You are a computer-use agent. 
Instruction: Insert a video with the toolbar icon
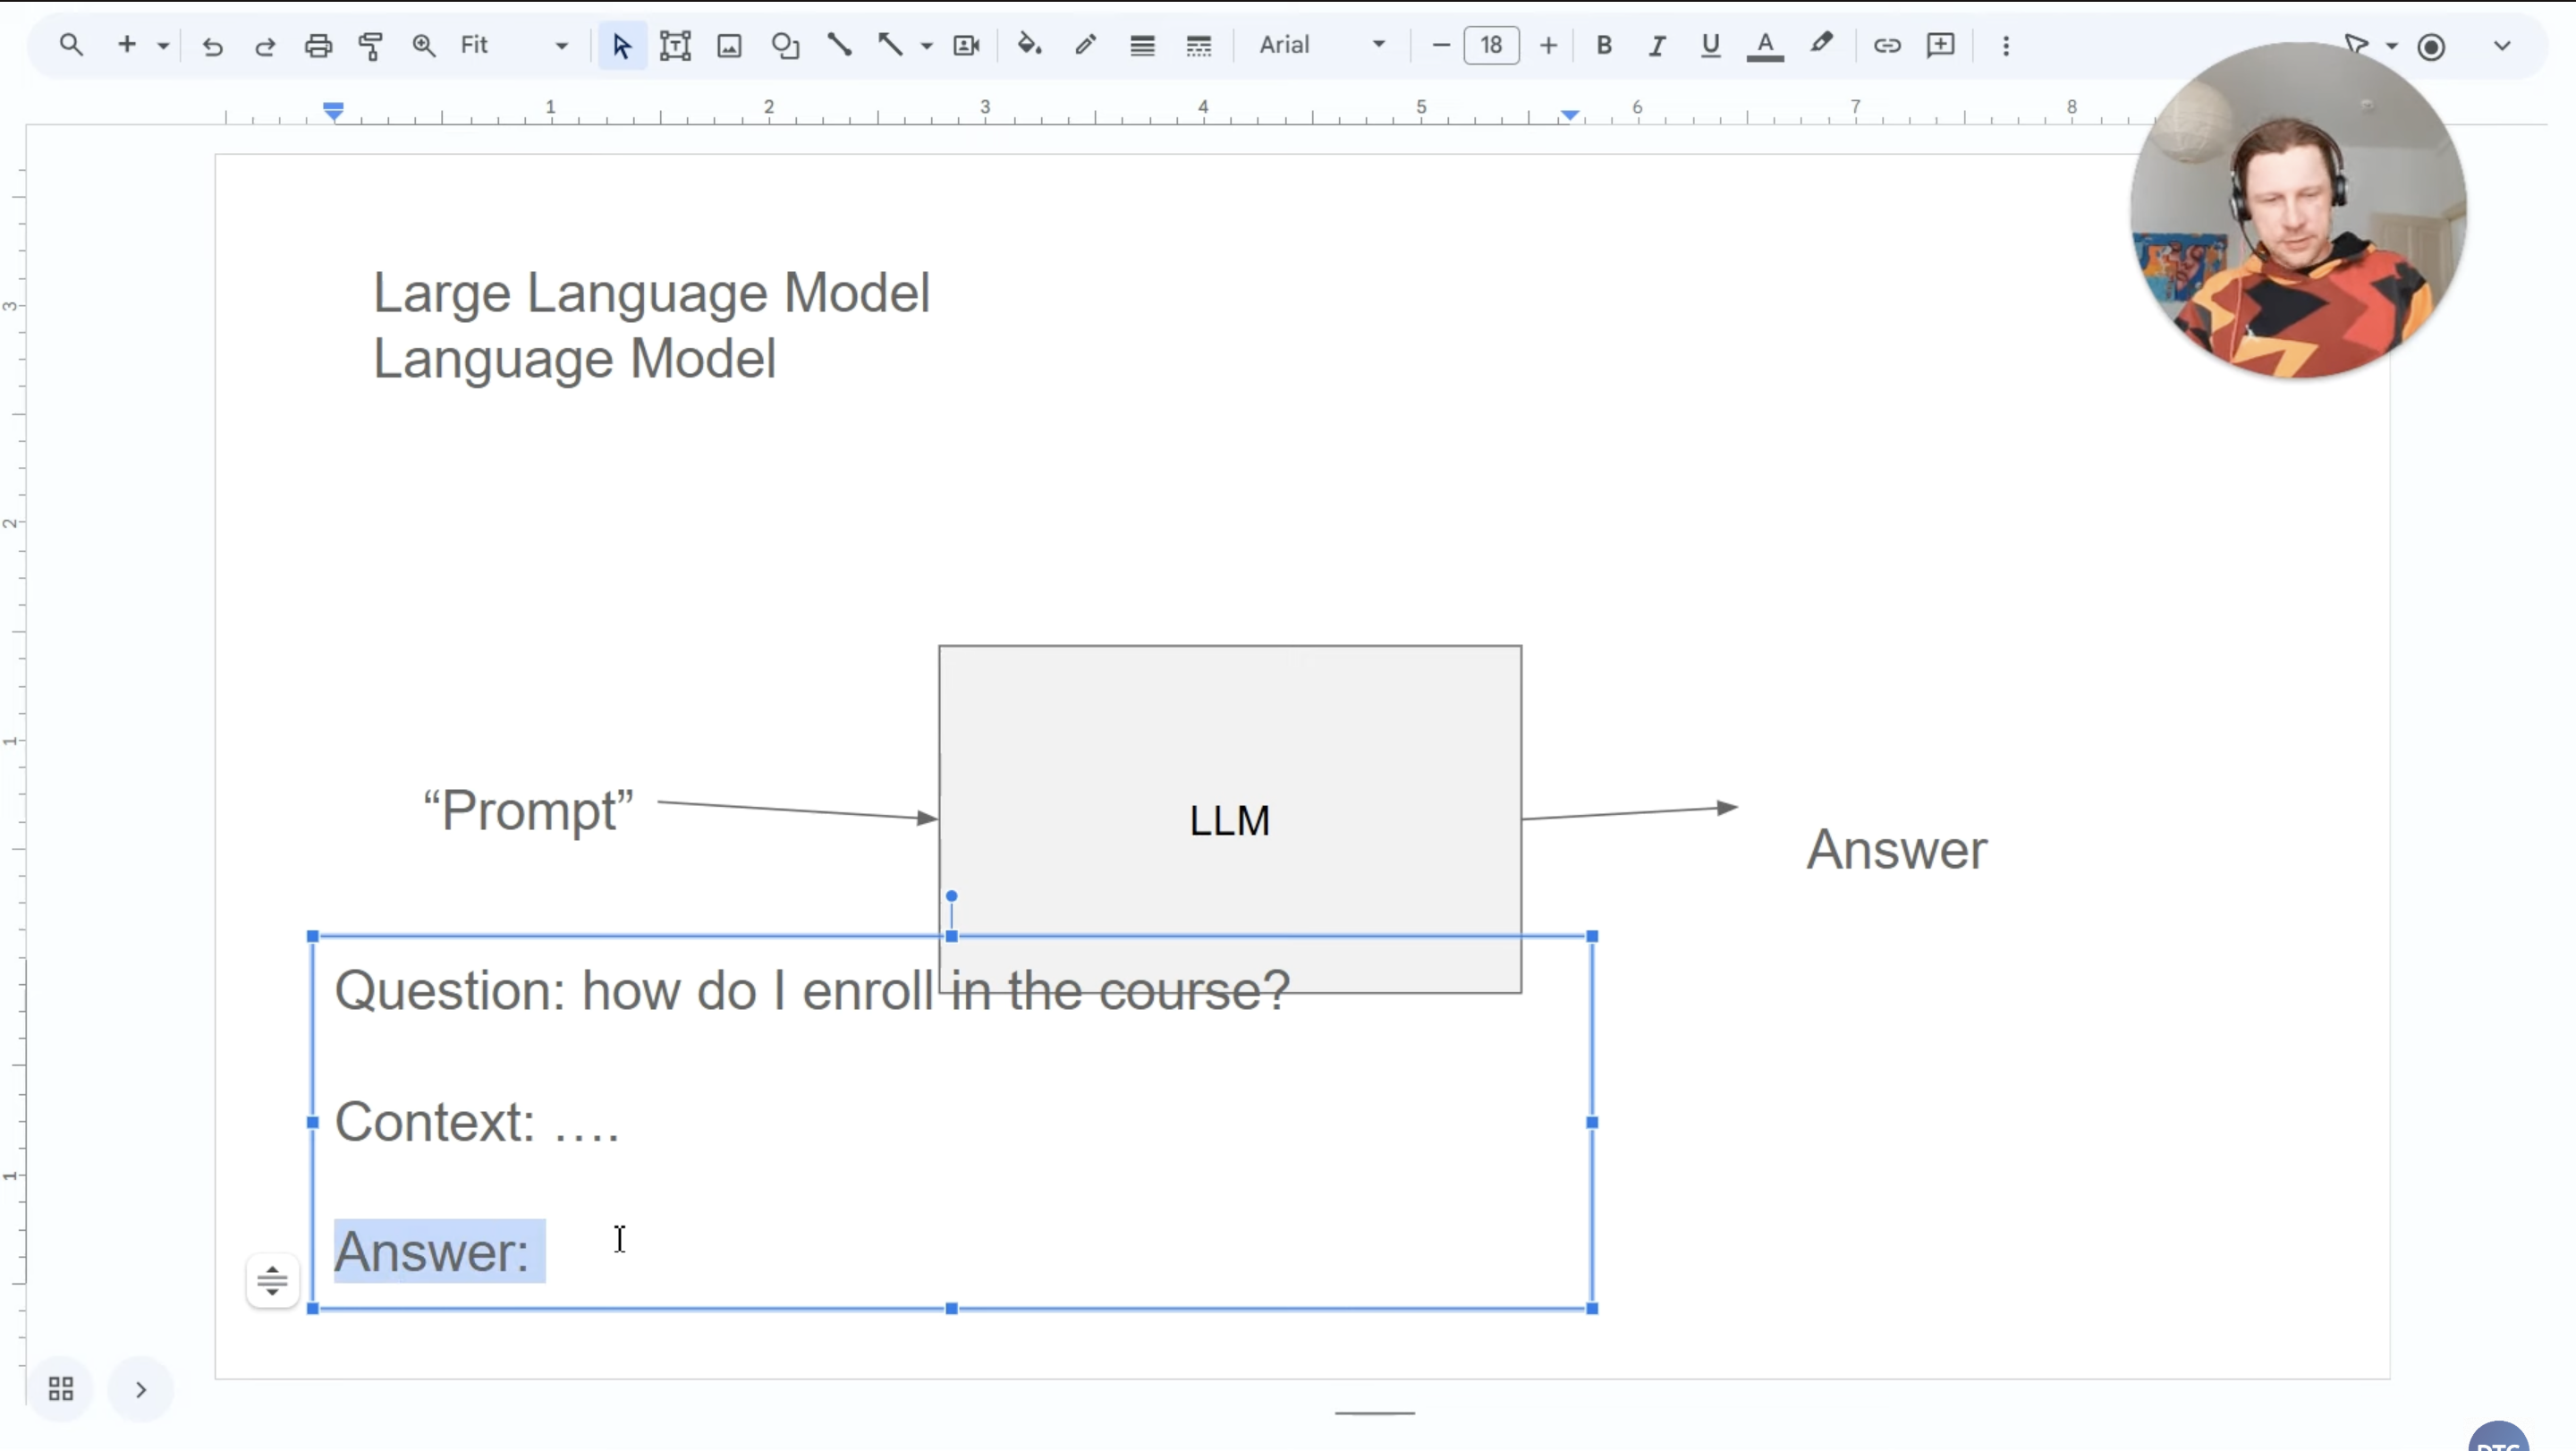[x=966, y=46]
